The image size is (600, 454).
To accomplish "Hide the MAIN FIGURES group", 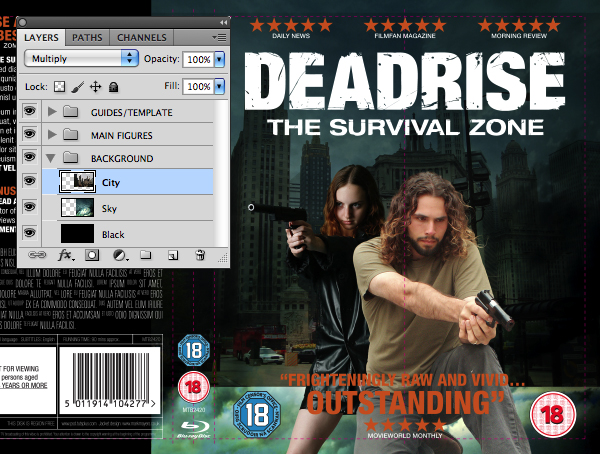I will [x=30, y=134].
